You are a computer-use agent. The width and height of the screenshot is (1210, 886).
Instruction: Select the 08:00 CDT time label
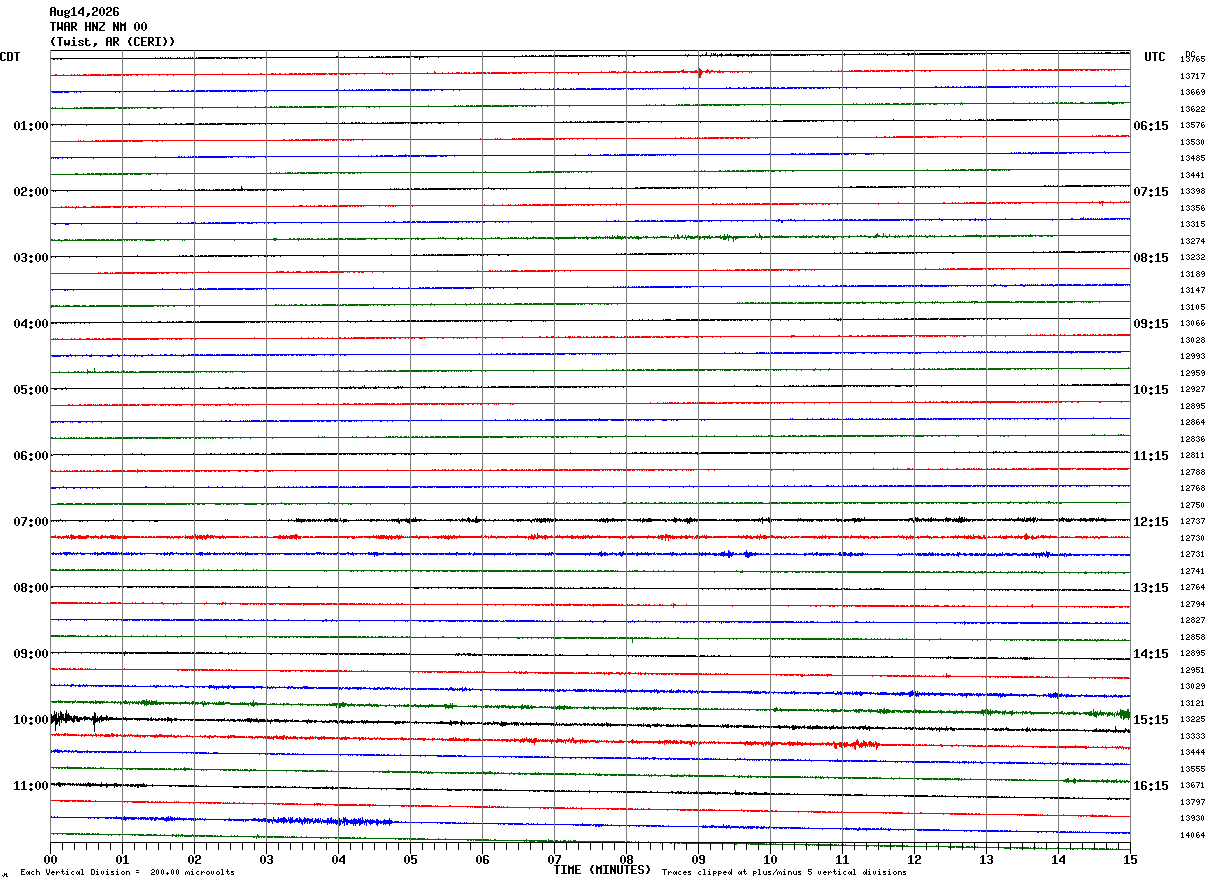tap(31, 588)
